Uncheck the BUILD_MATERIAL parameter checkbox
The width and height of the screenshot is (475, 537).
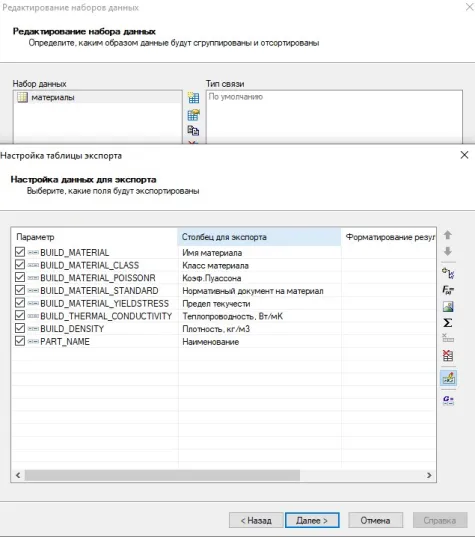20,252
